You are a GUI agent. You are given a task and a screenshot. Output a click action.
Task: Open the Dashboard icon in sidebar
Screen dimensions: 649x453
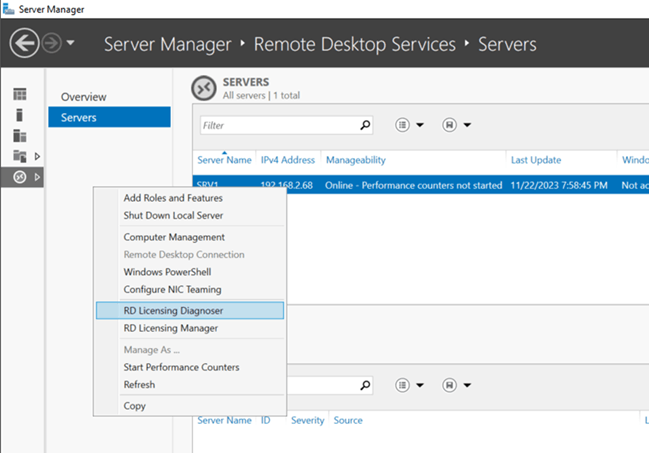pyautogui.click(x=19, y=94)
